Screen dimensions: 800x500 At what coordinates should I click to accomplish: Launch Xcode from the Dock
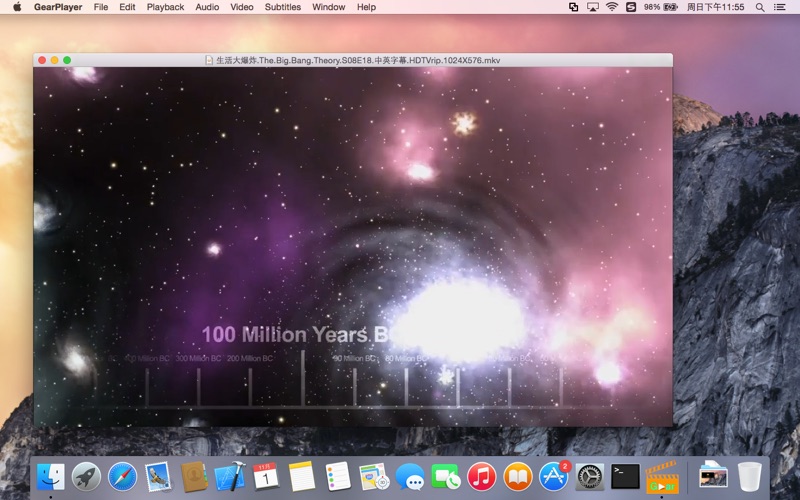tap(230, 477)
